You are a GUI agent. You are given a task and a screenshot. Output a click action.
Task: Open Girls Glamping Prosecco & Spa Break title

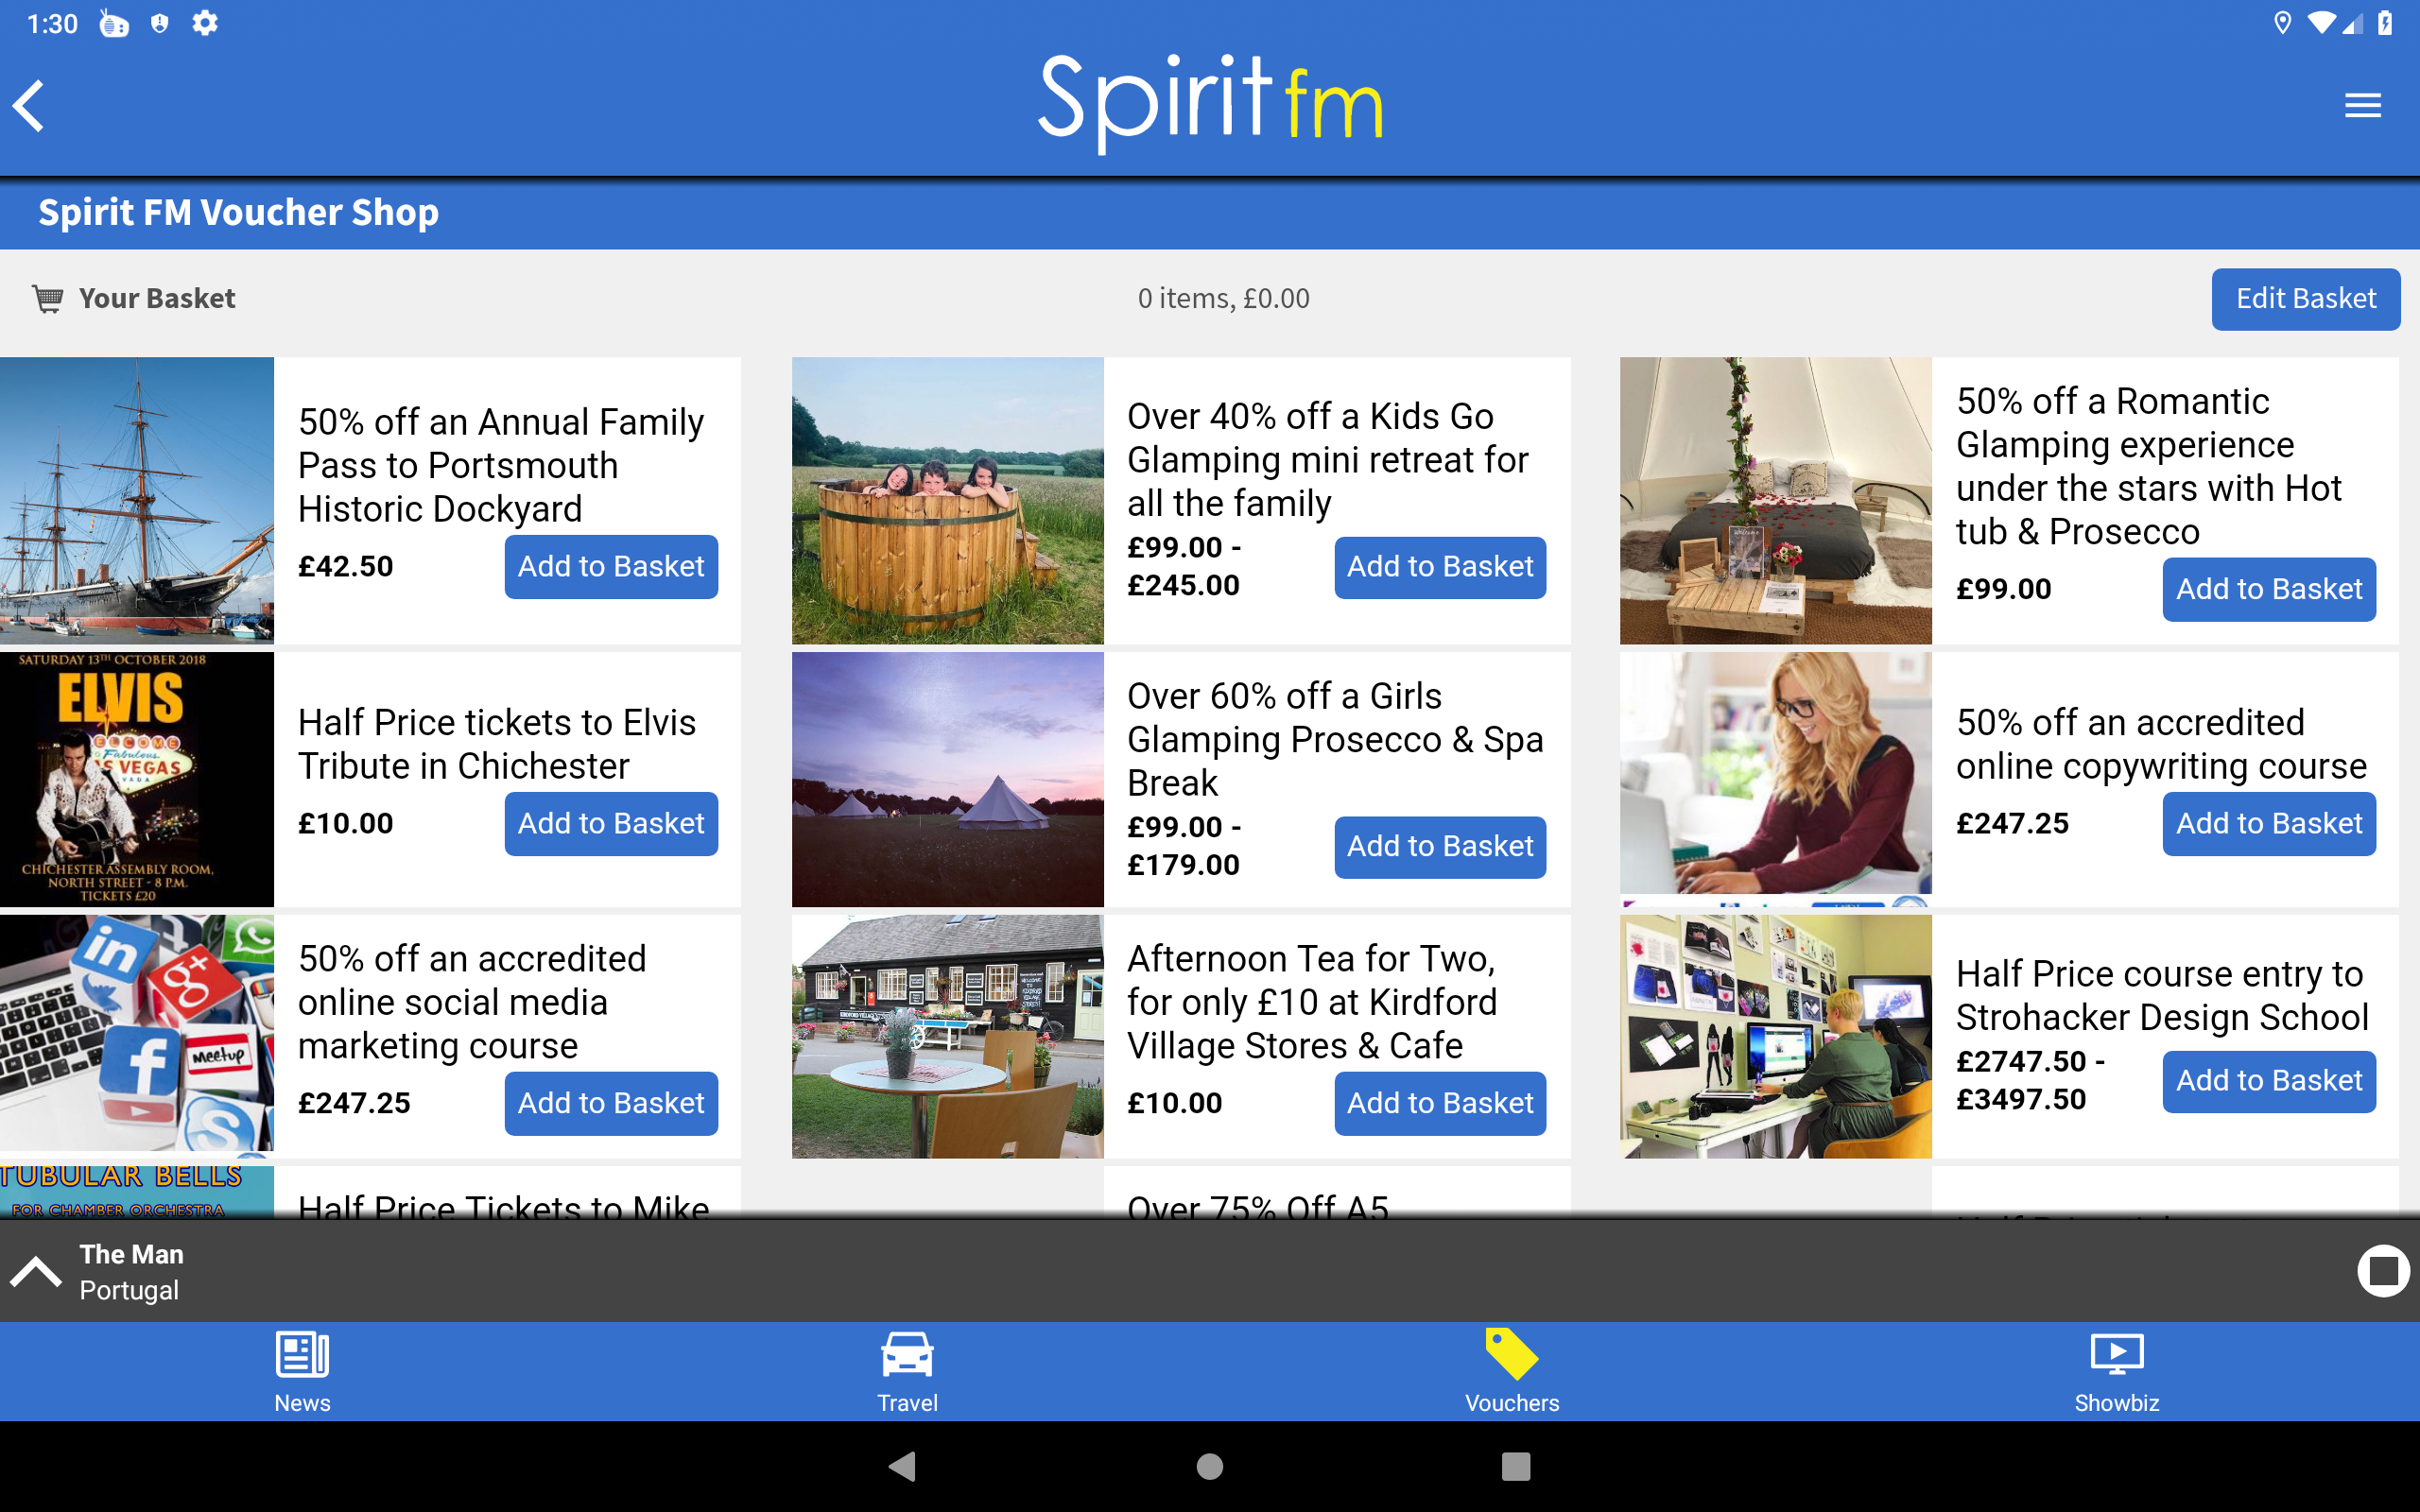(1334, 739)
